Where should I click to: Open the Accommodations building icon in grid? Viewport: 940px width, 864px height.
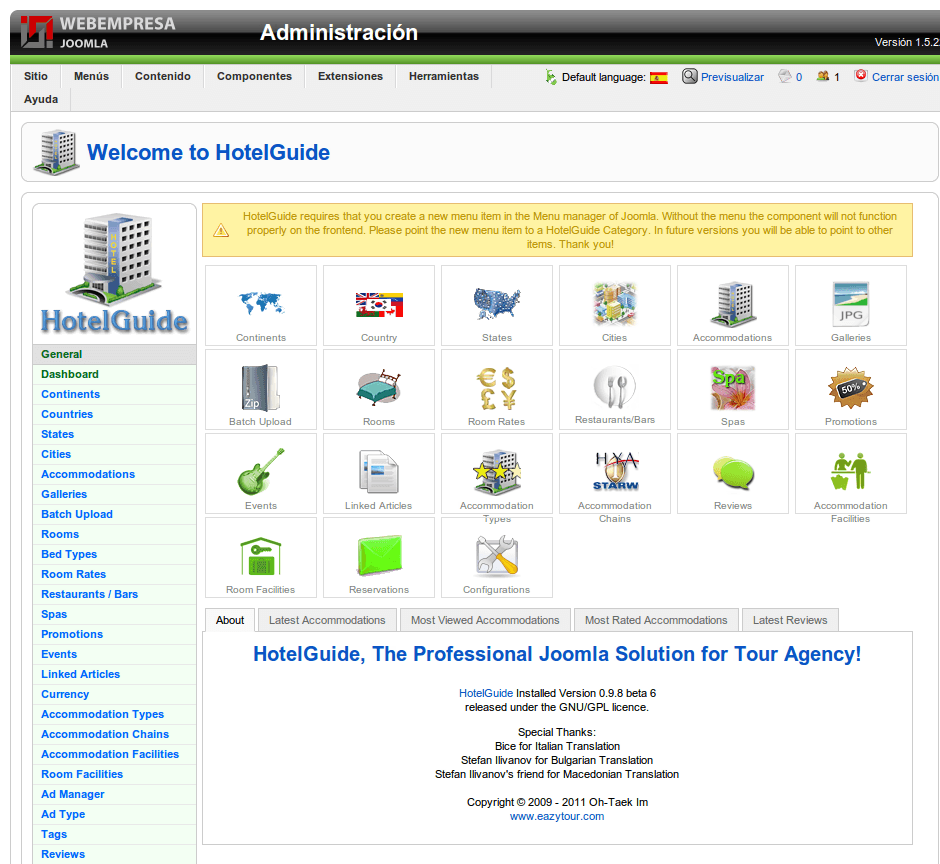[x=733, y=304]
